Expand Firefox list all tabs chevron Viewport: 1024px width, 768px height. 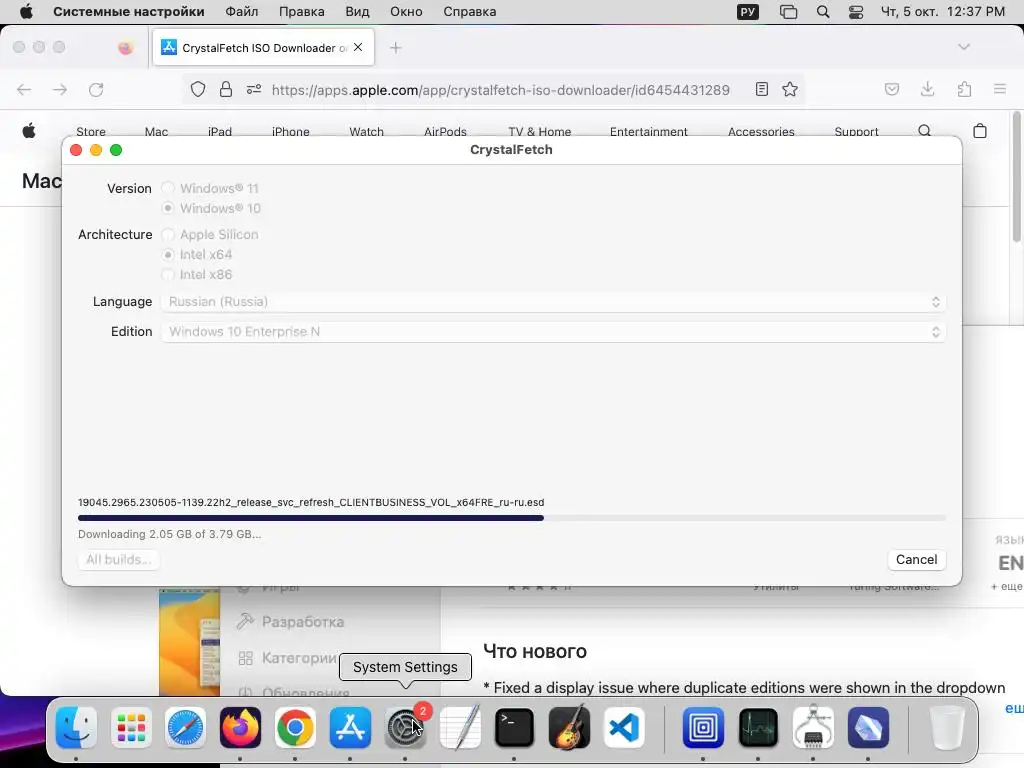[963, 47]
